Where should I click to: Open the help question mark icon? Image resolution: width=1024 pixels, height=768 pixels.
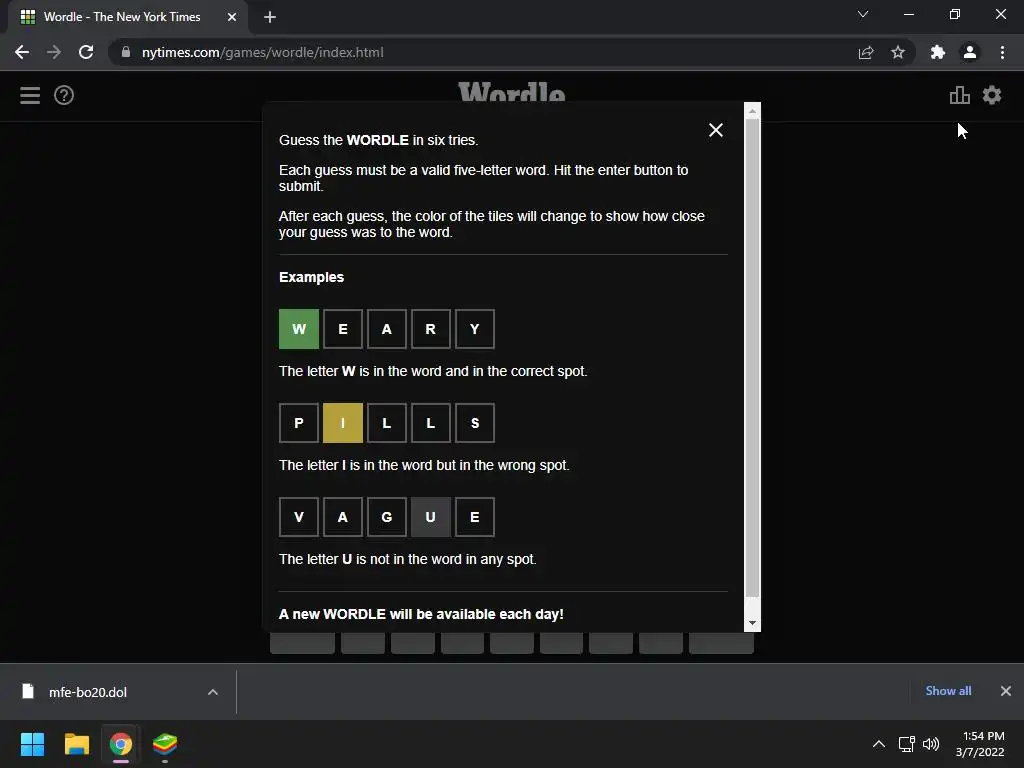point(64,95)
